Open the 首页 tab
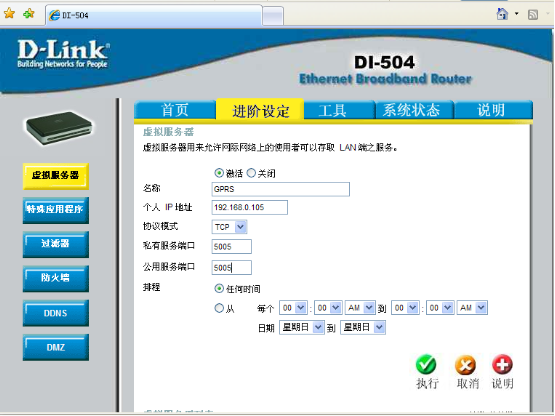This screenshot has height=416, width=555. pyautogui.click(x=175, y=110)
